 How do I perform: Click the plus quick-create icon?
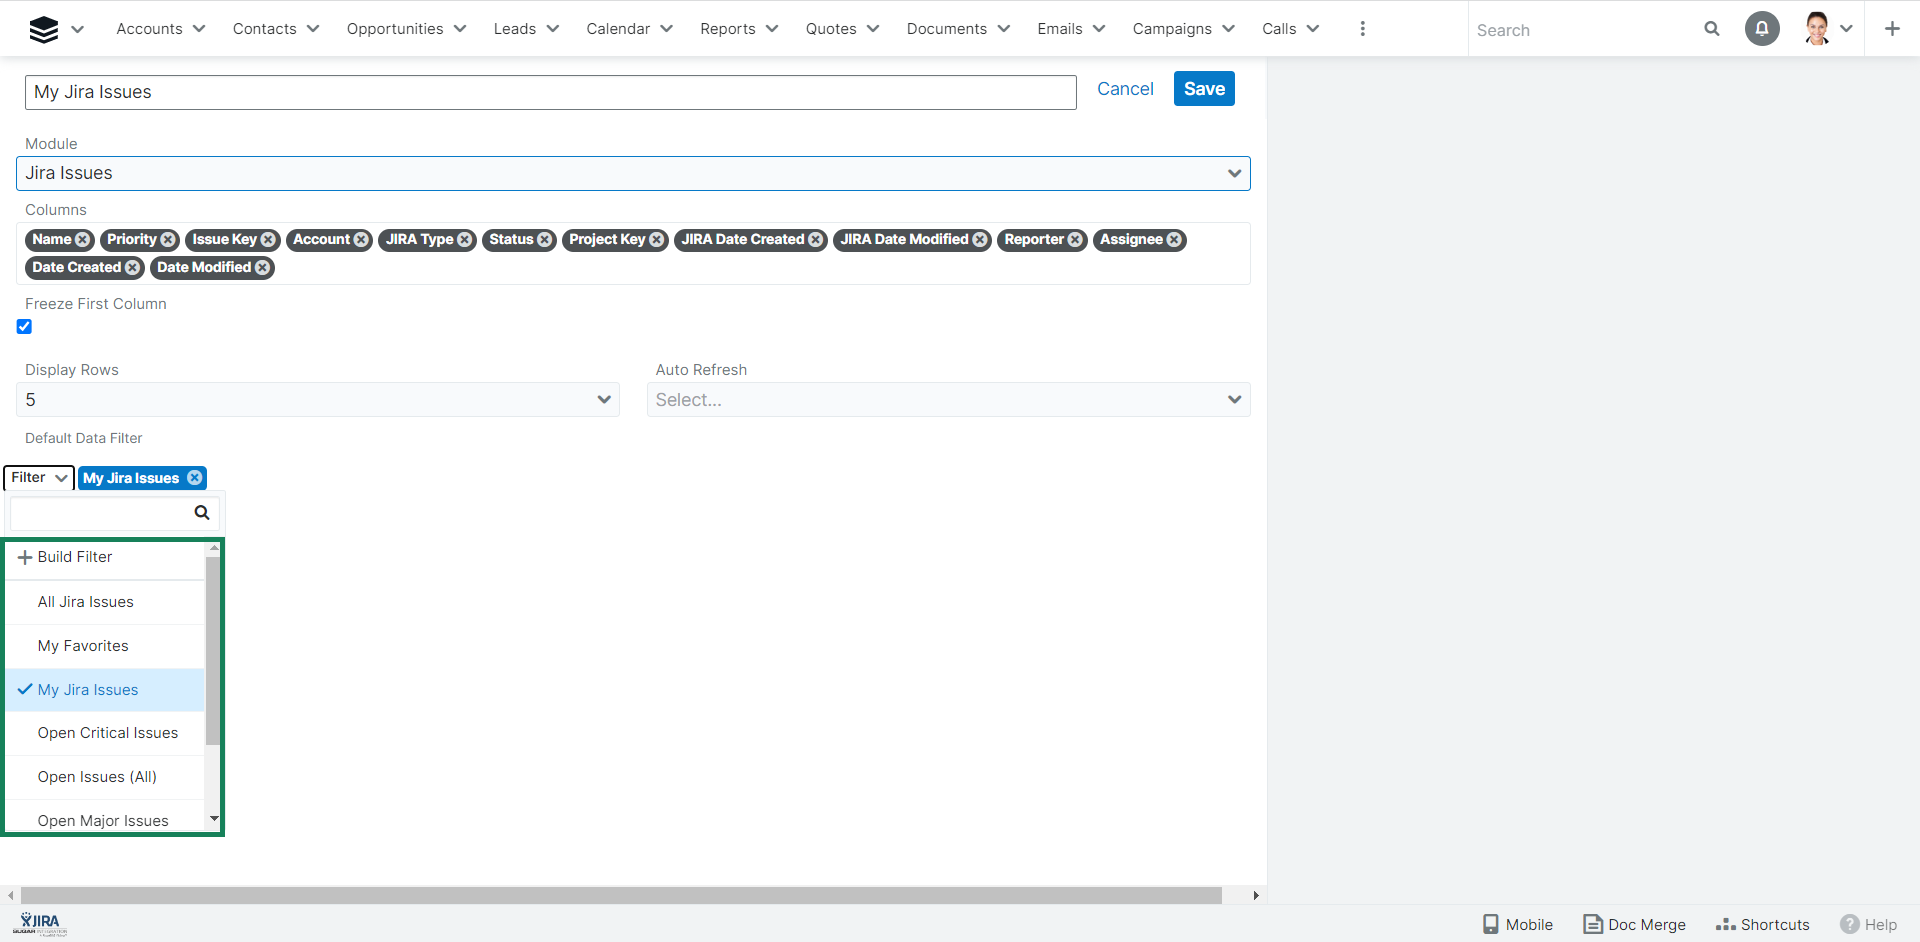(x=1892, y=29)
